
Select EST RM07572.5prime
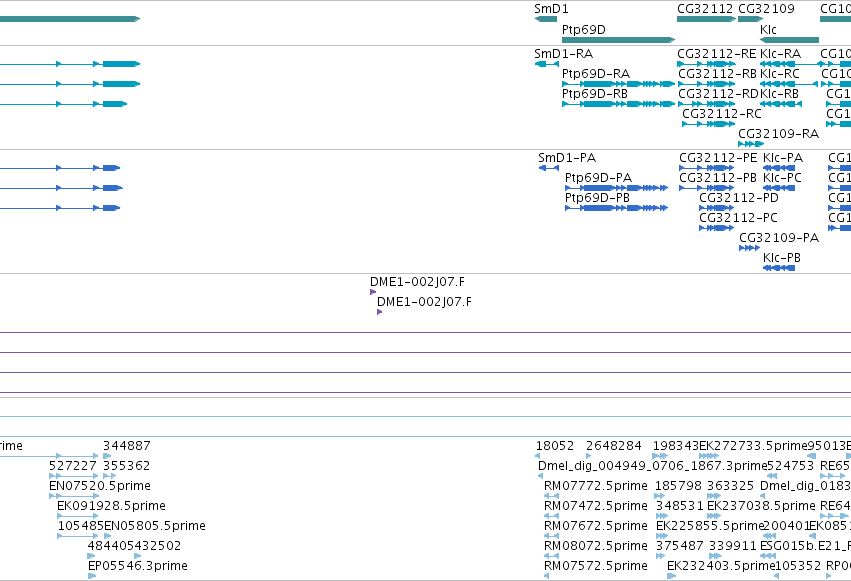pyautogui.click(x=546, y=576)
